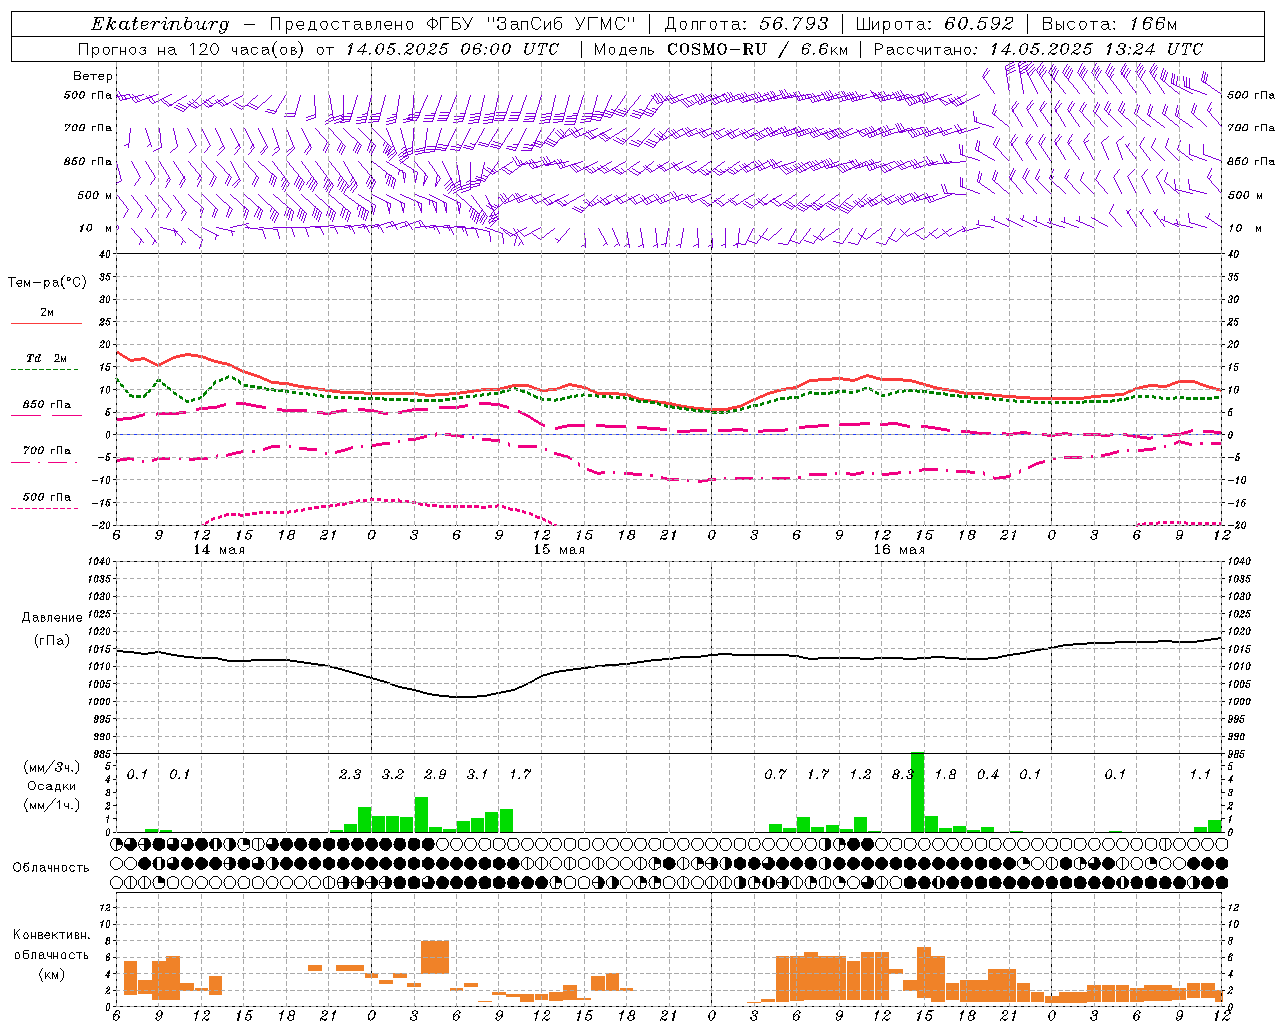The height and width of the screenshot is (1024, 1280).
Task: Click the 'Ветер' wind panel label
Action: pos(93,76)
